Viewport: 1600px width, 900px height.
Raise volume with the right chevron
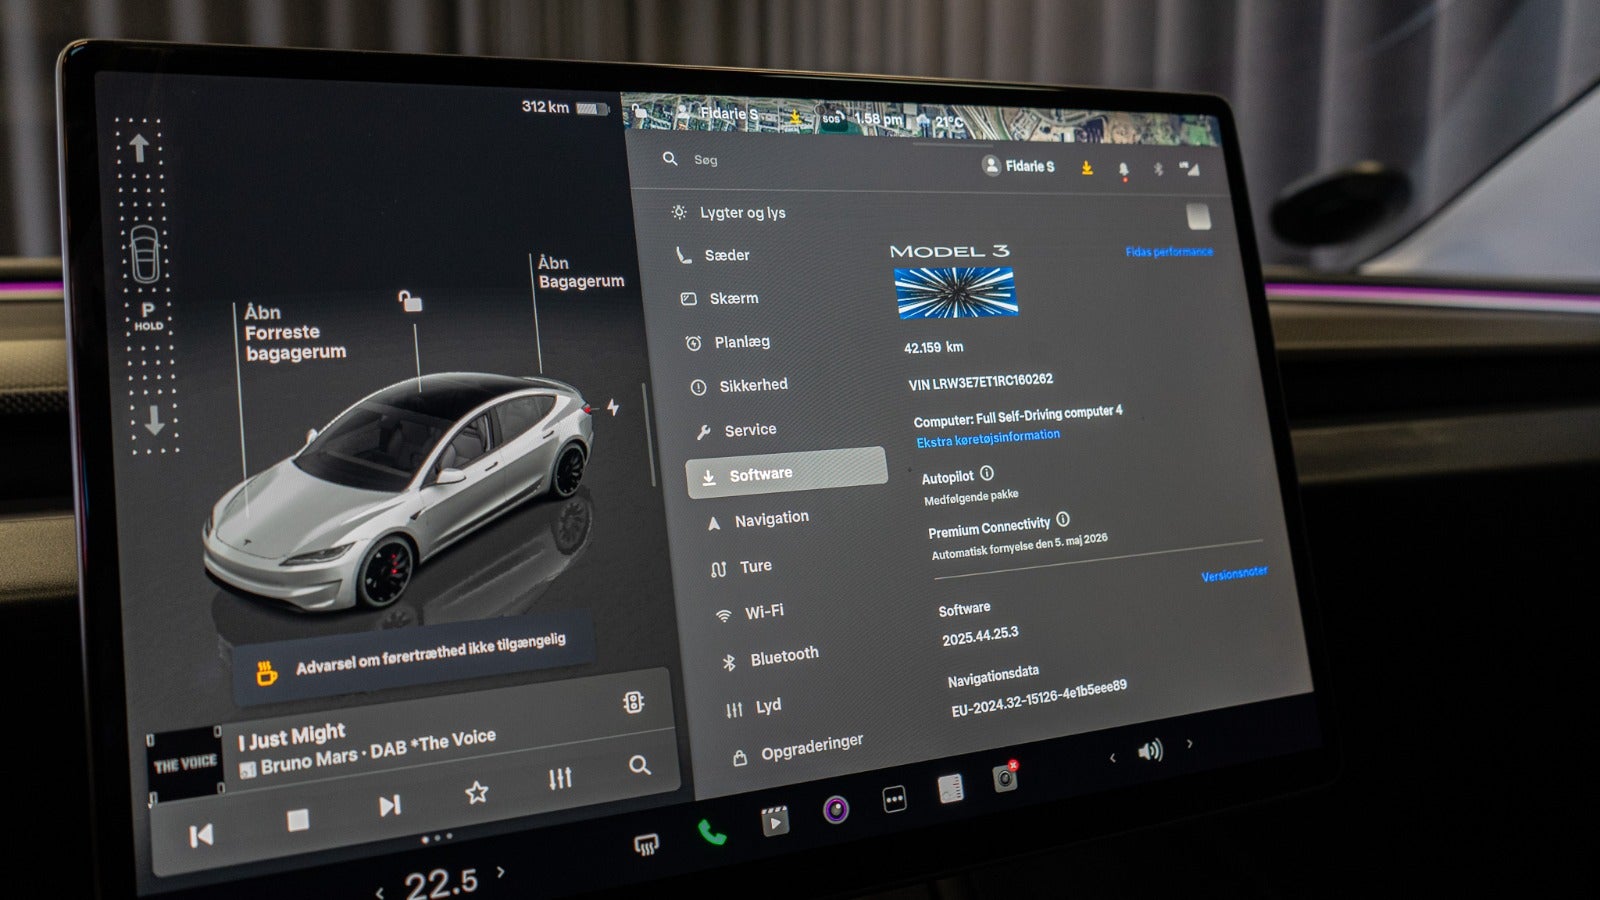[1189, 743]
